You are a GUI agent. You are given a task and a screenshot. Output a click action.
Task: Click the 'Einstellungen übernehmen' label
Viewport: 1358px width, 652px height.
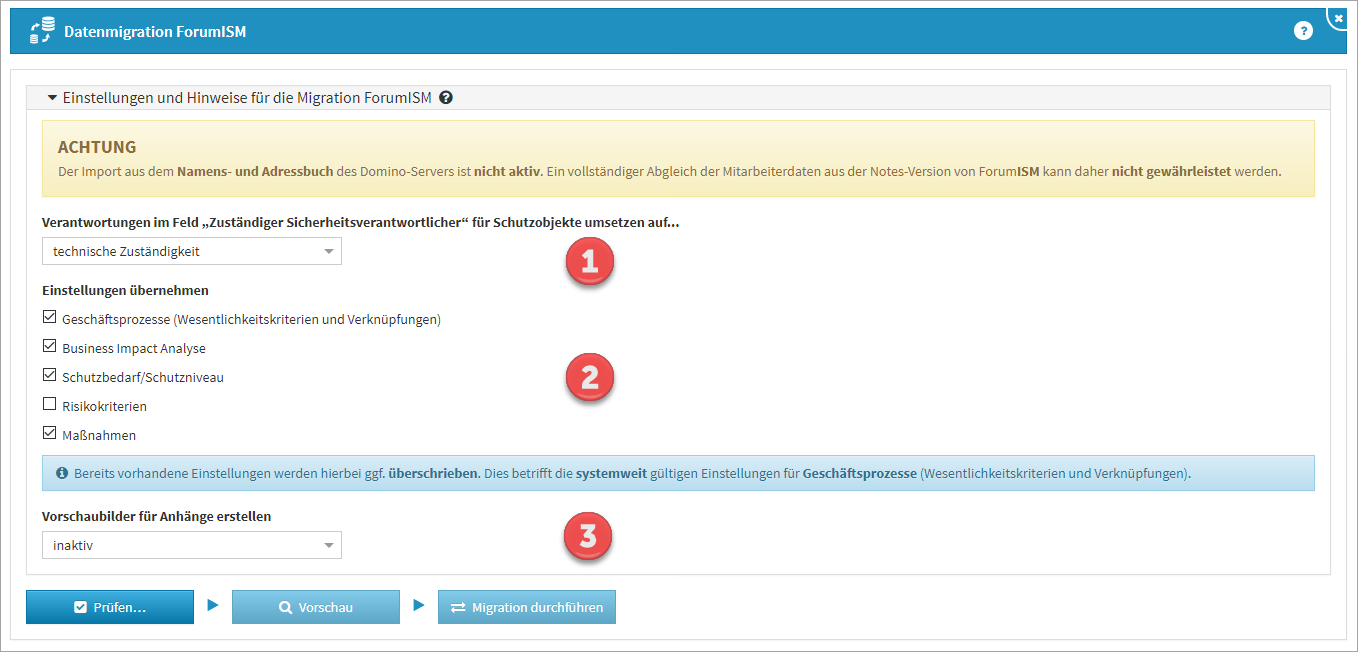(125, 291)
